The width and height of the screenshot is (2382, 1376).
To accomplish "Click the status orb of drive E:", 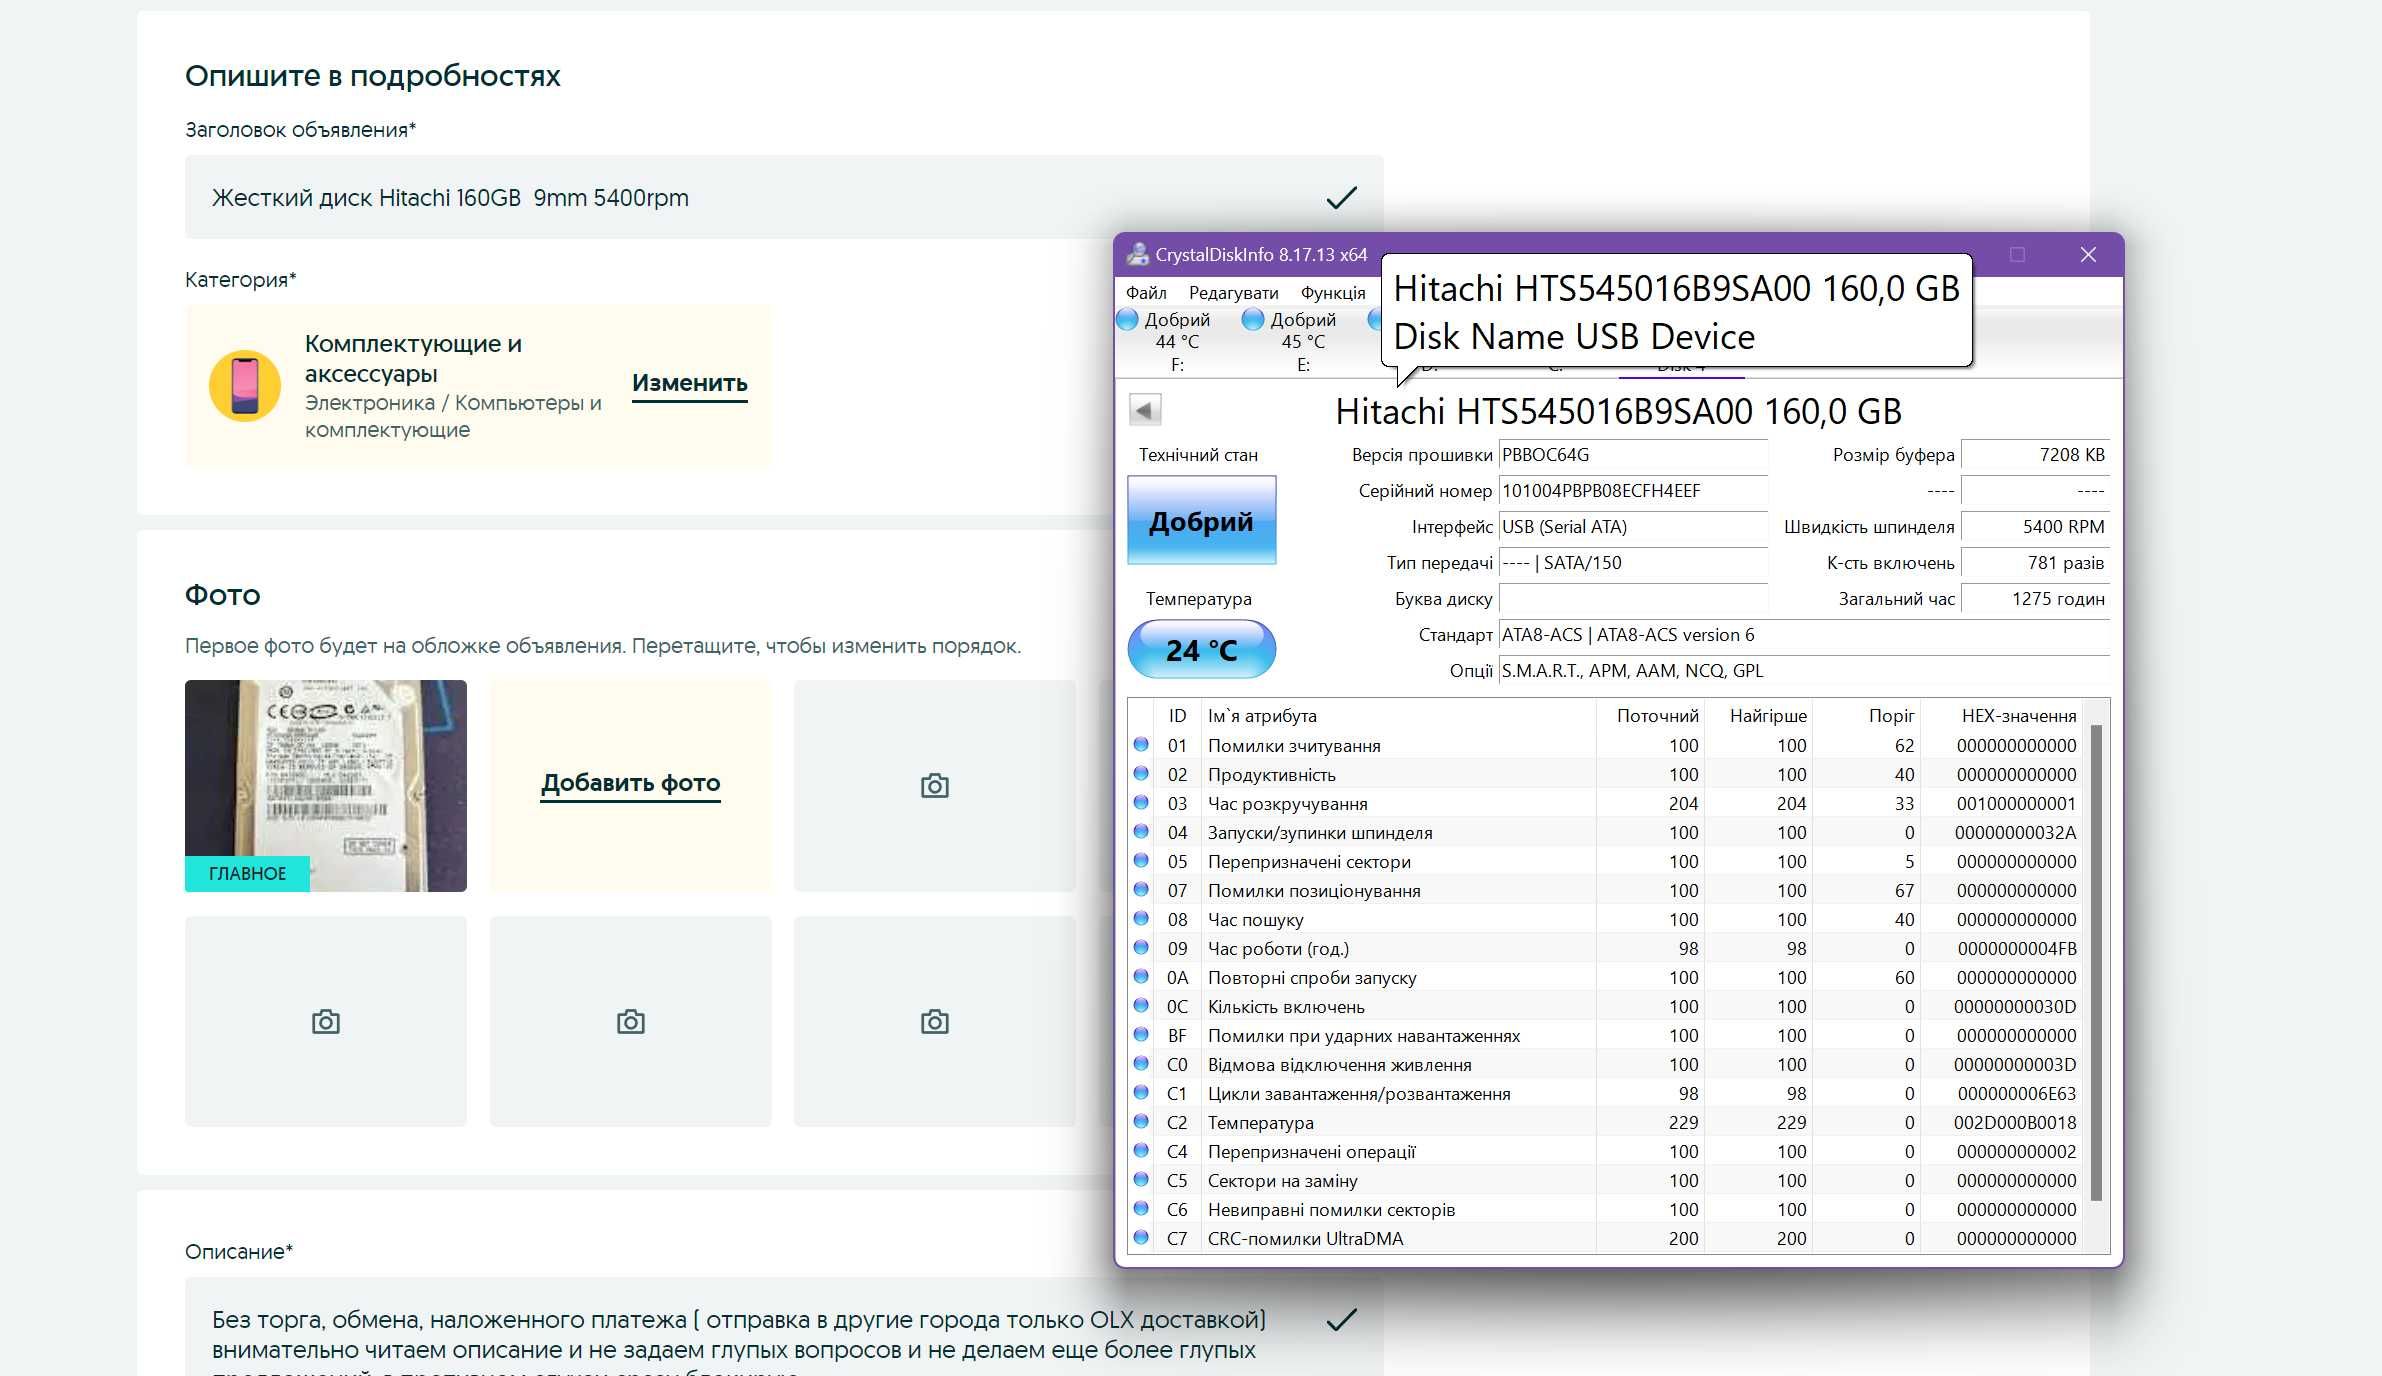I will pyautogui.click(x=1253, y=319).
